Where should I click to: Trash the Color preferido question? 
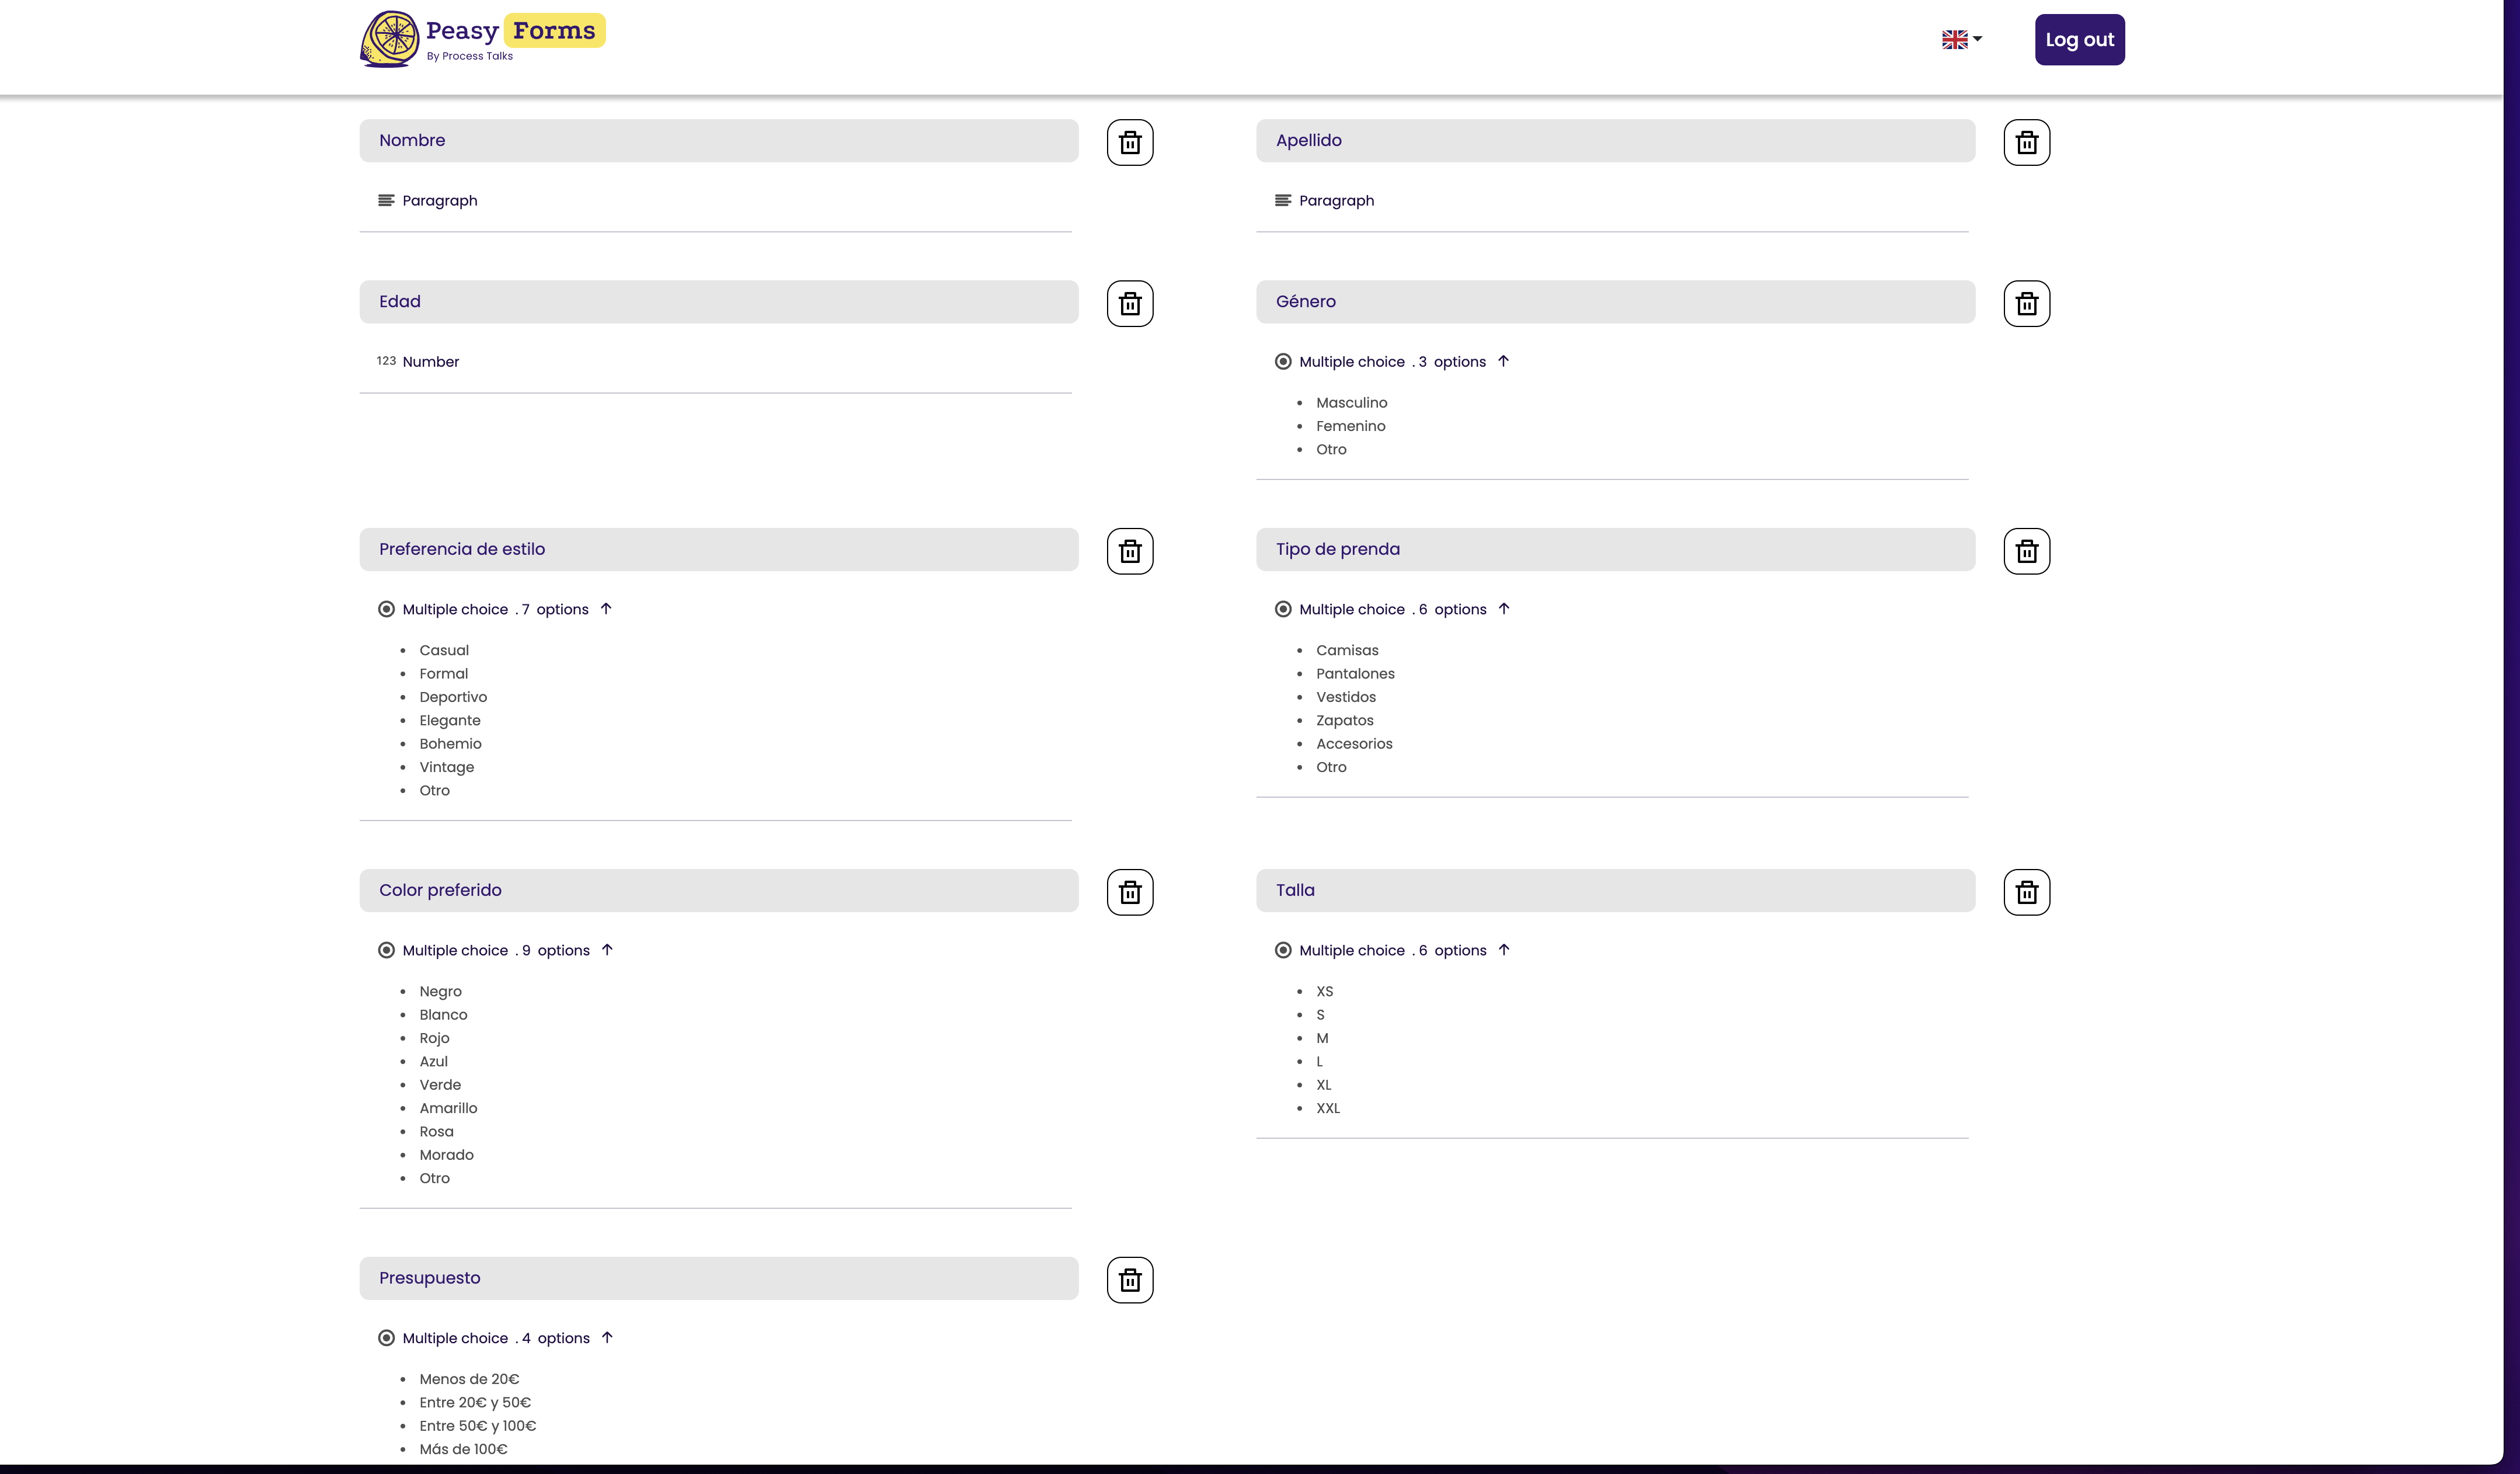pos(1130,892)
